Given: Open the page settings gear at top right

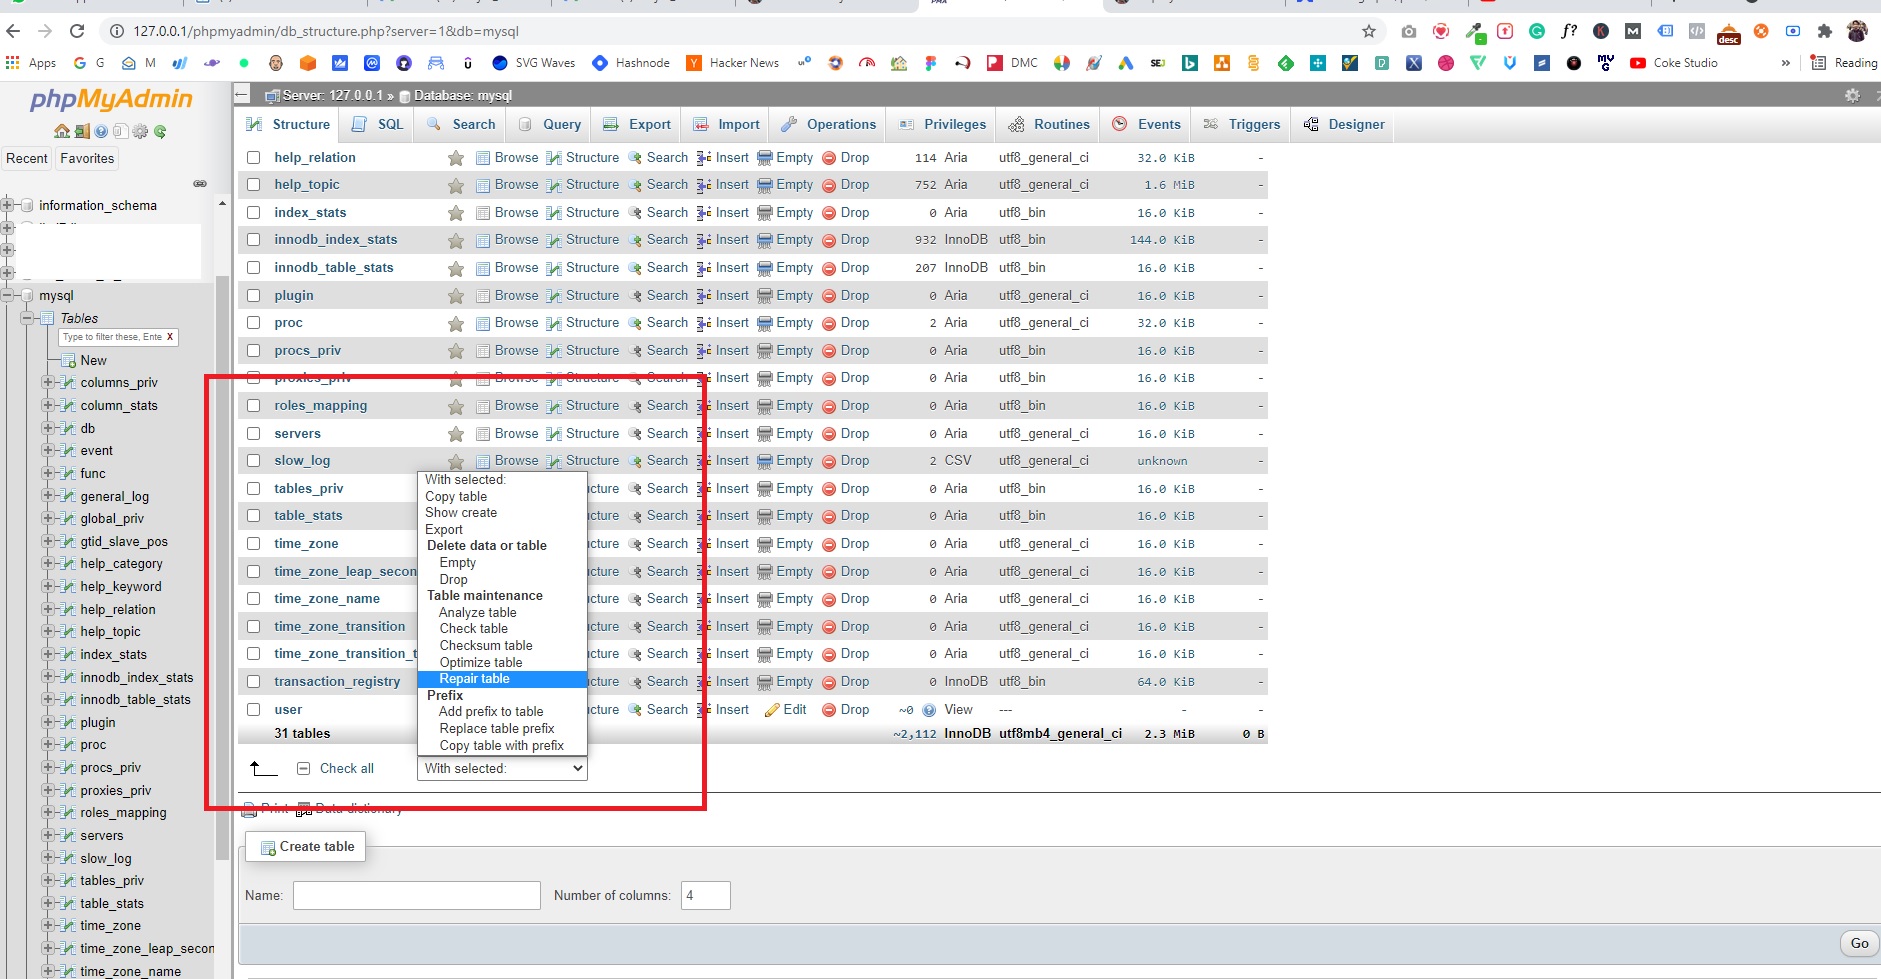Looking at the screenshot, I should click(x=1852, y=95).
